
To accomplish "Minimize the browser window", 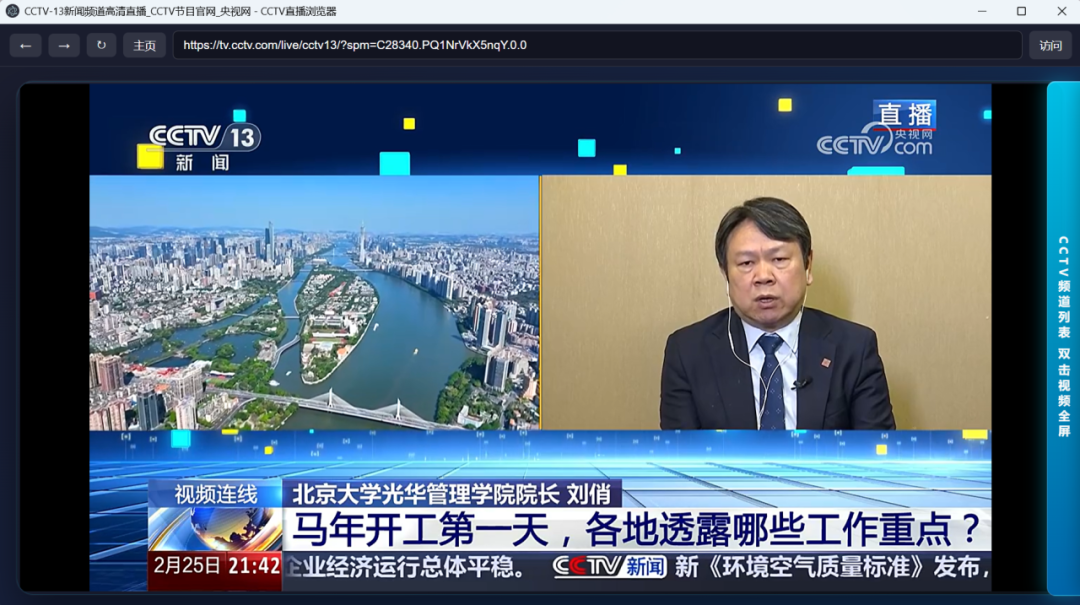I will tap(982, 11).
